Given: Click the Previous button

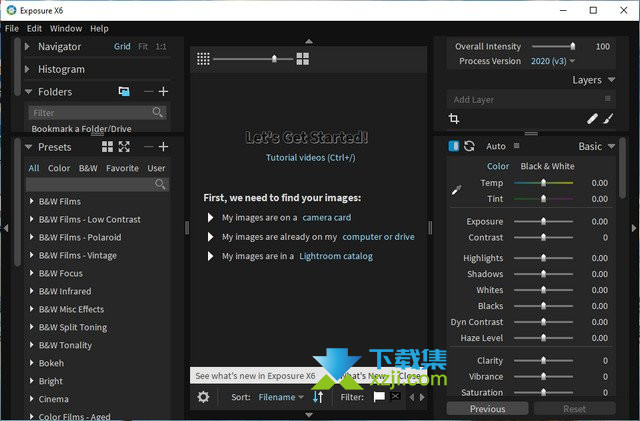Looking at the screenshot, I should point(487,409).
